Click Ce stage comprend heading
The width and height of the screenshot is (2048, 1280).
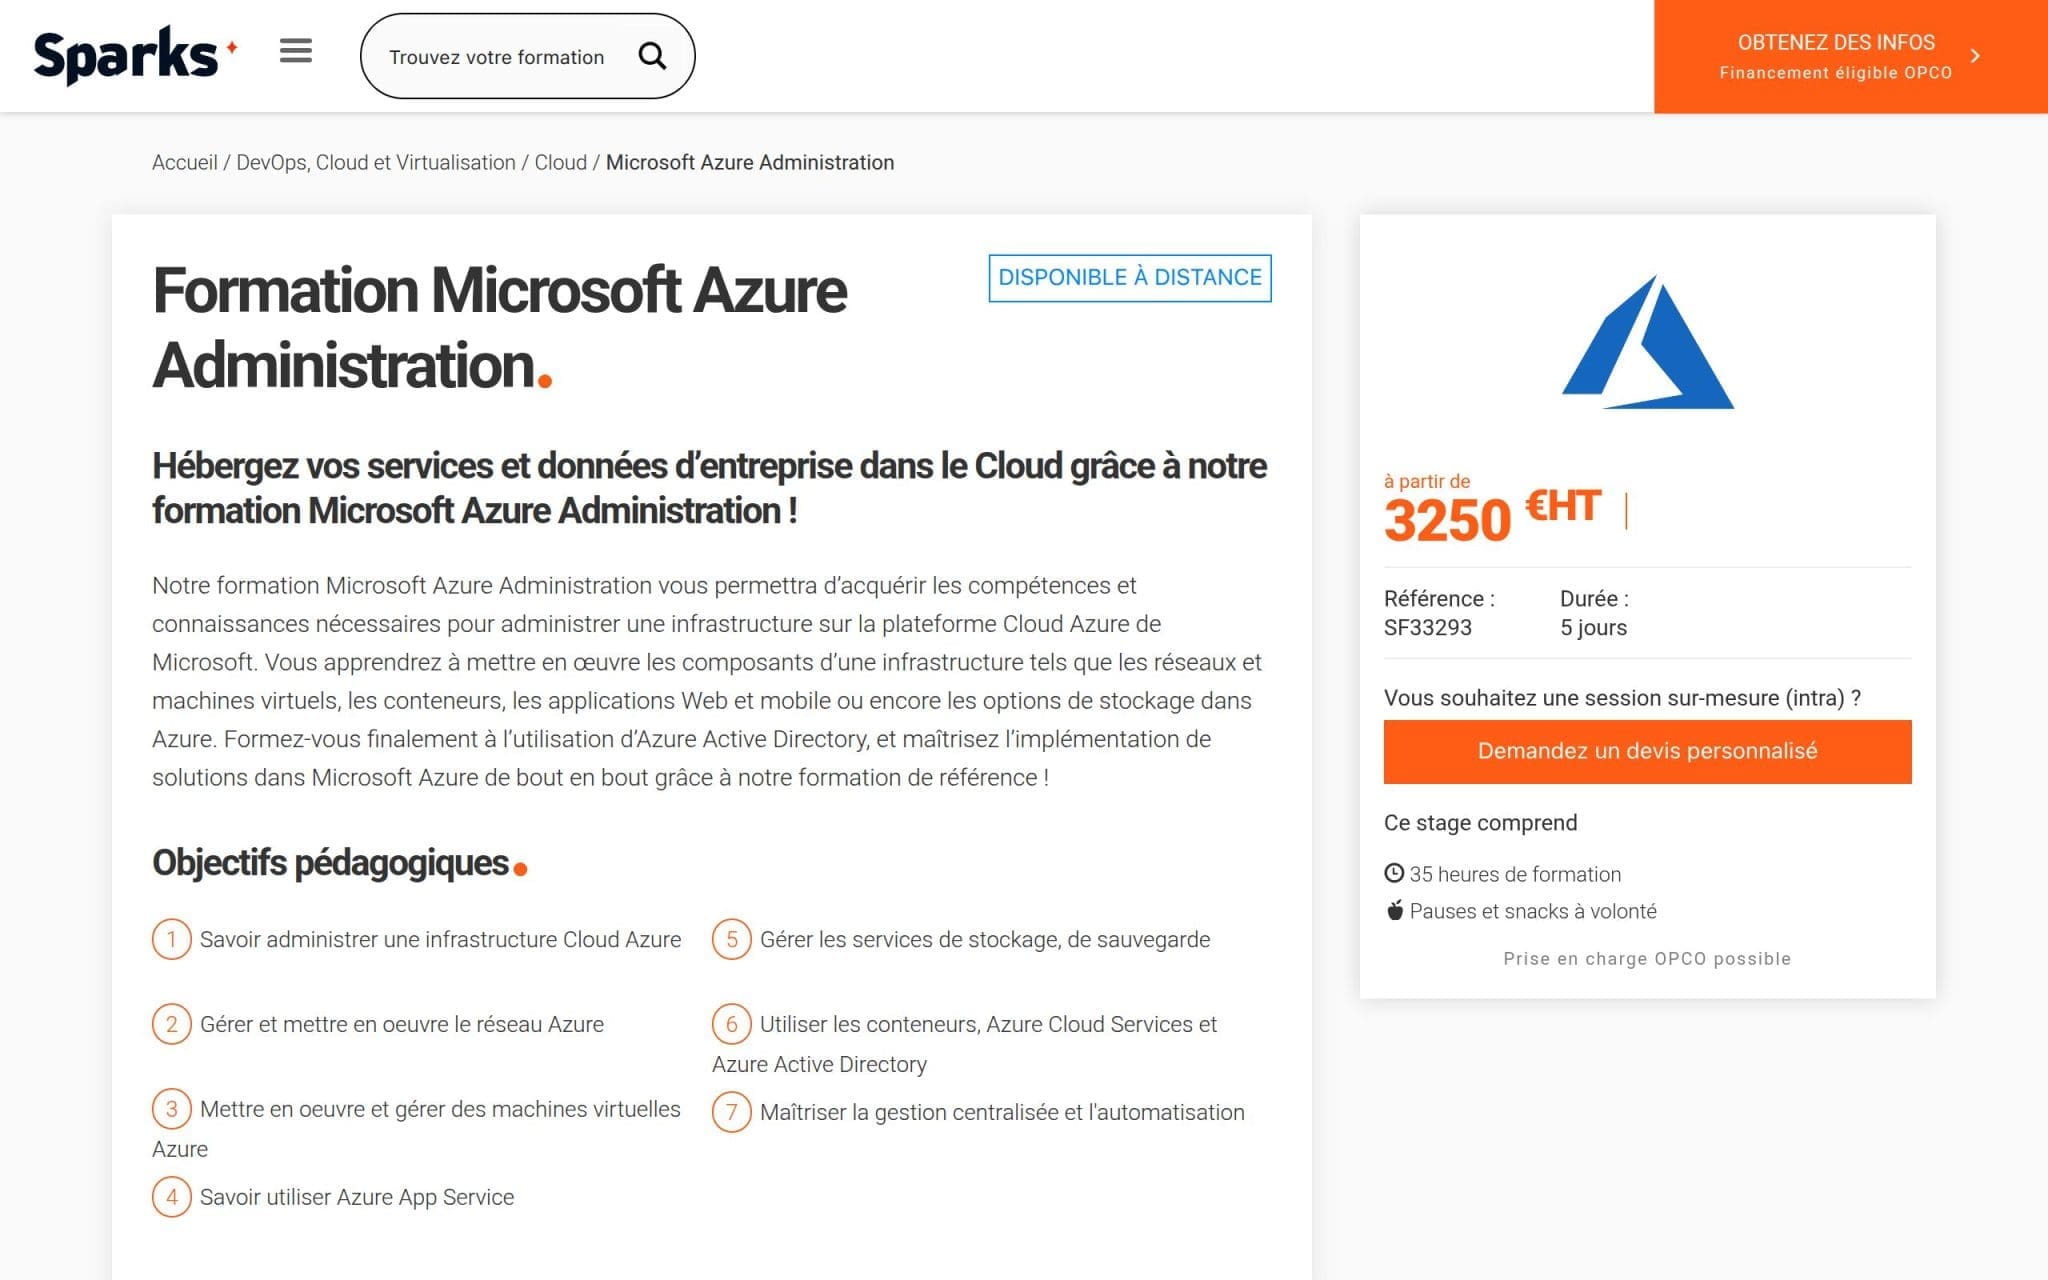(x=1480, y=823)
